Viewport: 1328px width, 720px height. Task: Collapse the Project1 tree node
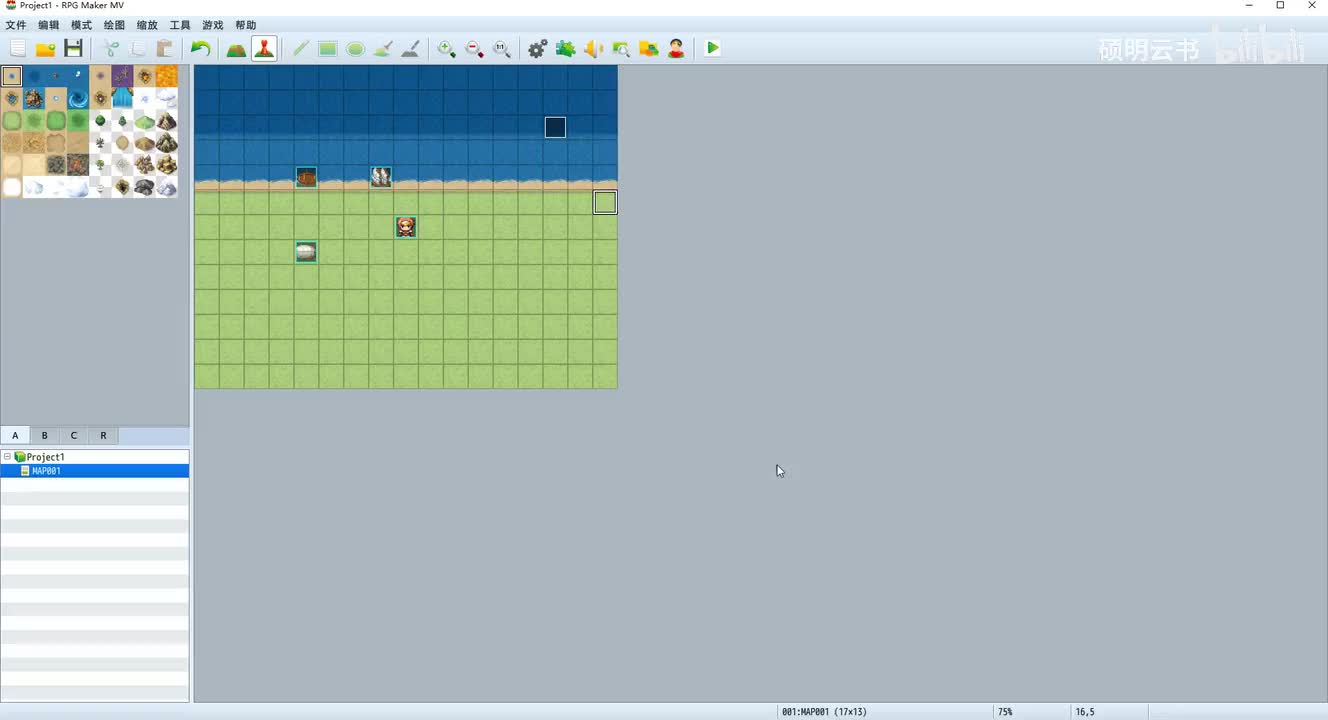tap(7, 457)
